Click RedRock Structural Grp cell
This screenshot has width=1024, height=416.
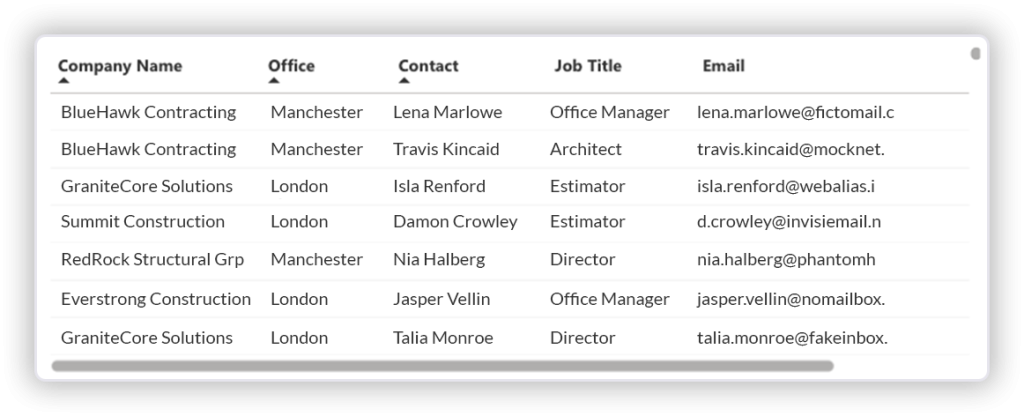(152, 259)
